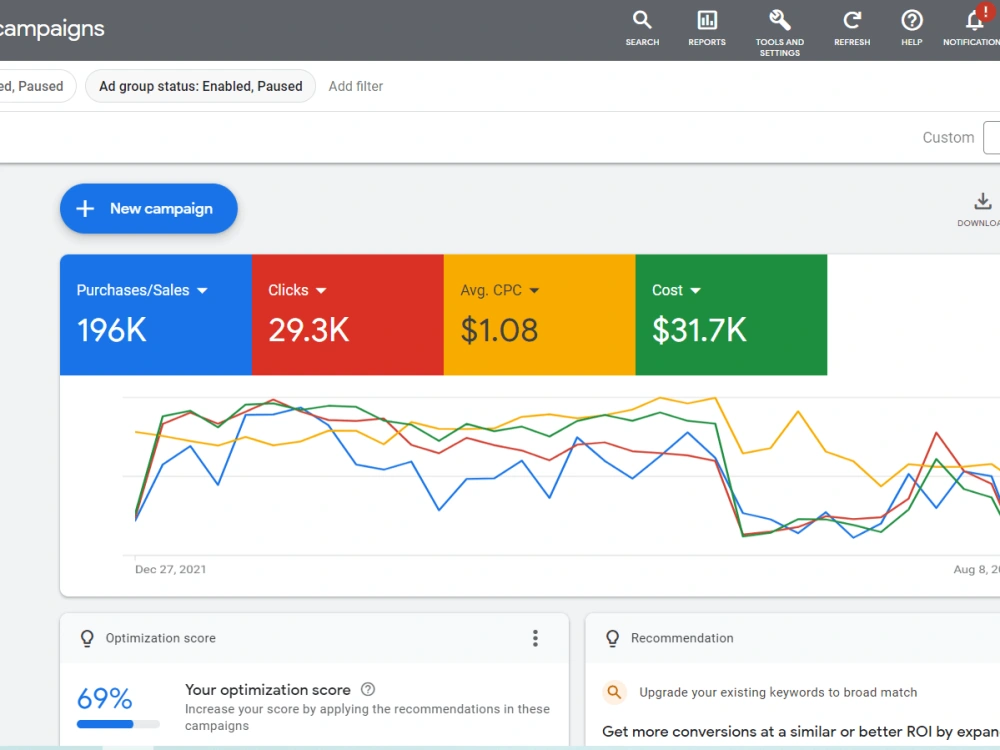Click the Aug 8 chart axis label
The image size is (1000, 750).
click(x=976, y=570)
